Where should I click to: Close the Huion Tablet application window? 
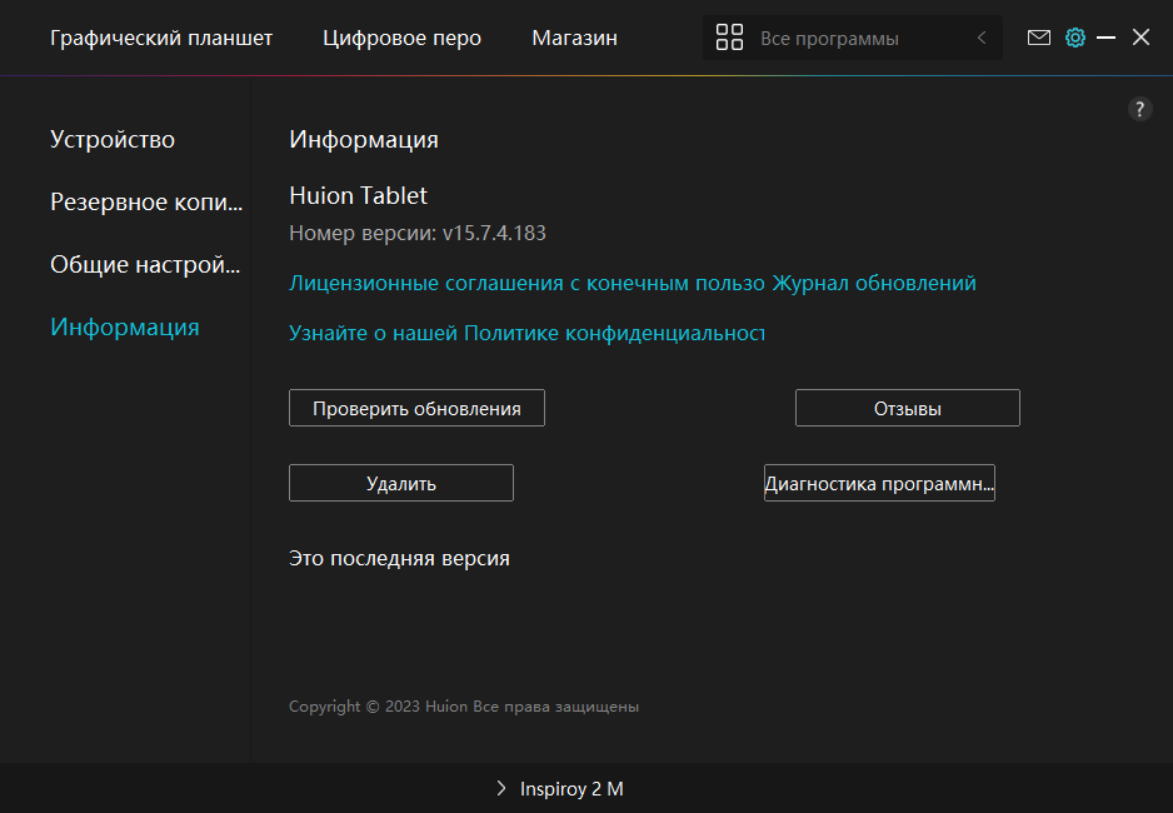[1141, 38]
